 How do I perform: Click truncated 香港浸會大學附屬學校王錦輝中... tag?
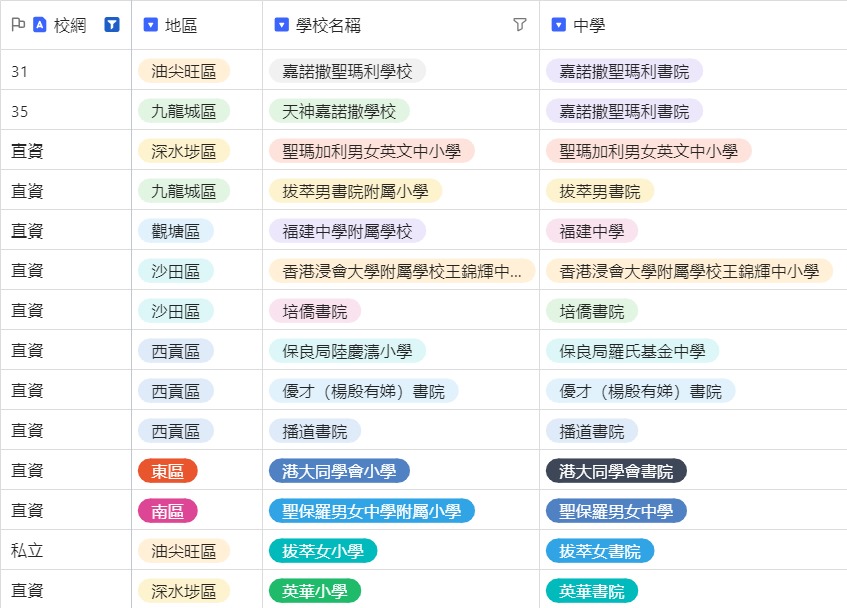click(402, 271)
